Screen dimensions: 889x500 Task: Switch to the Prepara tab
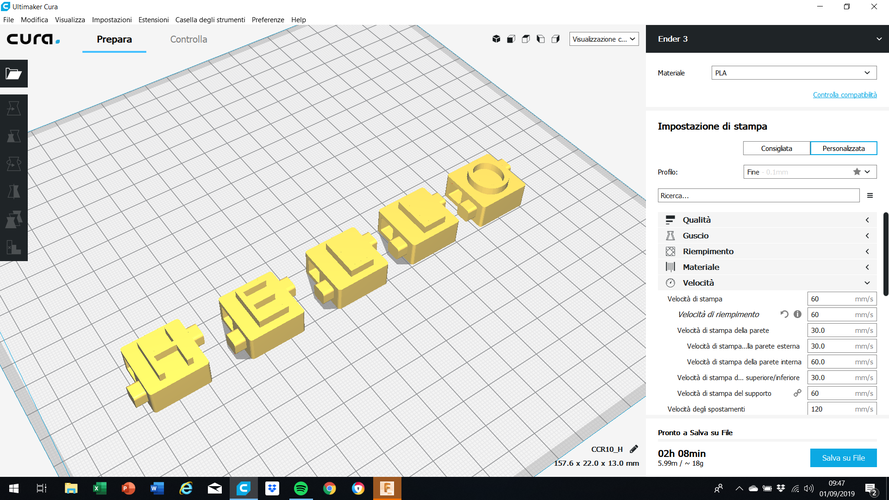coord(114,39)
